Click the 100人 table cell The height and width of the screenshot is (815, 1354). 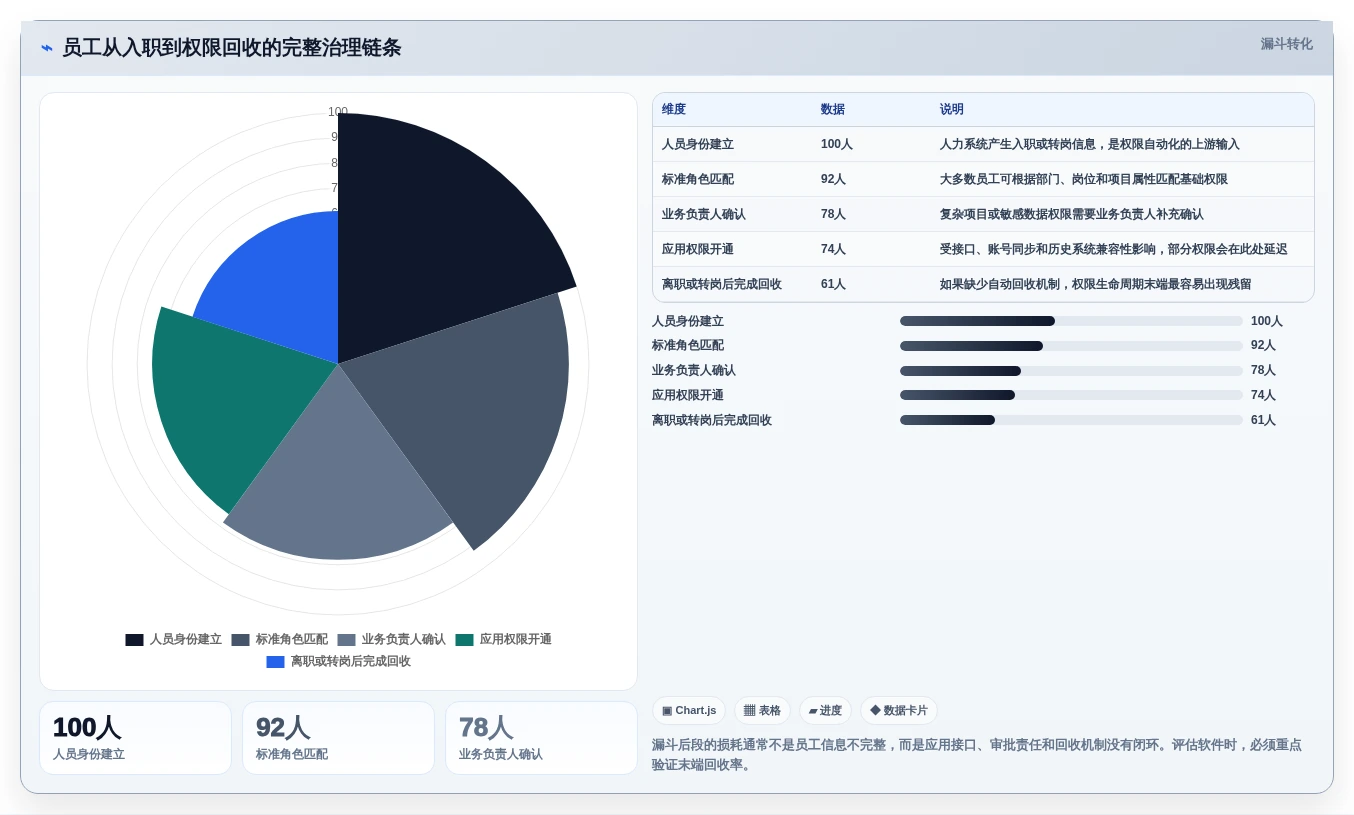coord(837,144)
